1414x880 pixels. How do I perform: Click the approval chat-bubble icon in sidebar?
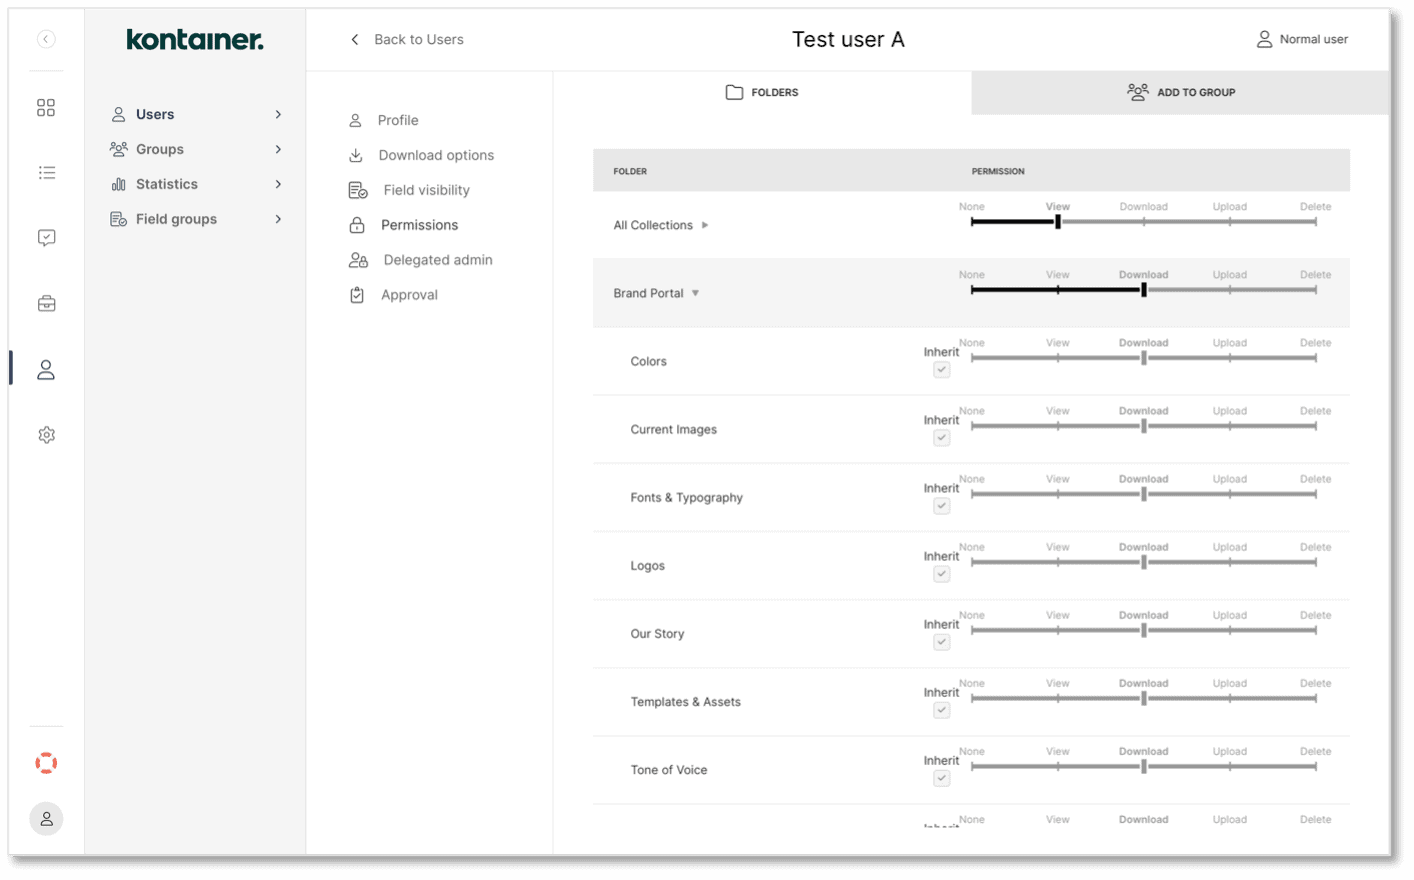46,237
